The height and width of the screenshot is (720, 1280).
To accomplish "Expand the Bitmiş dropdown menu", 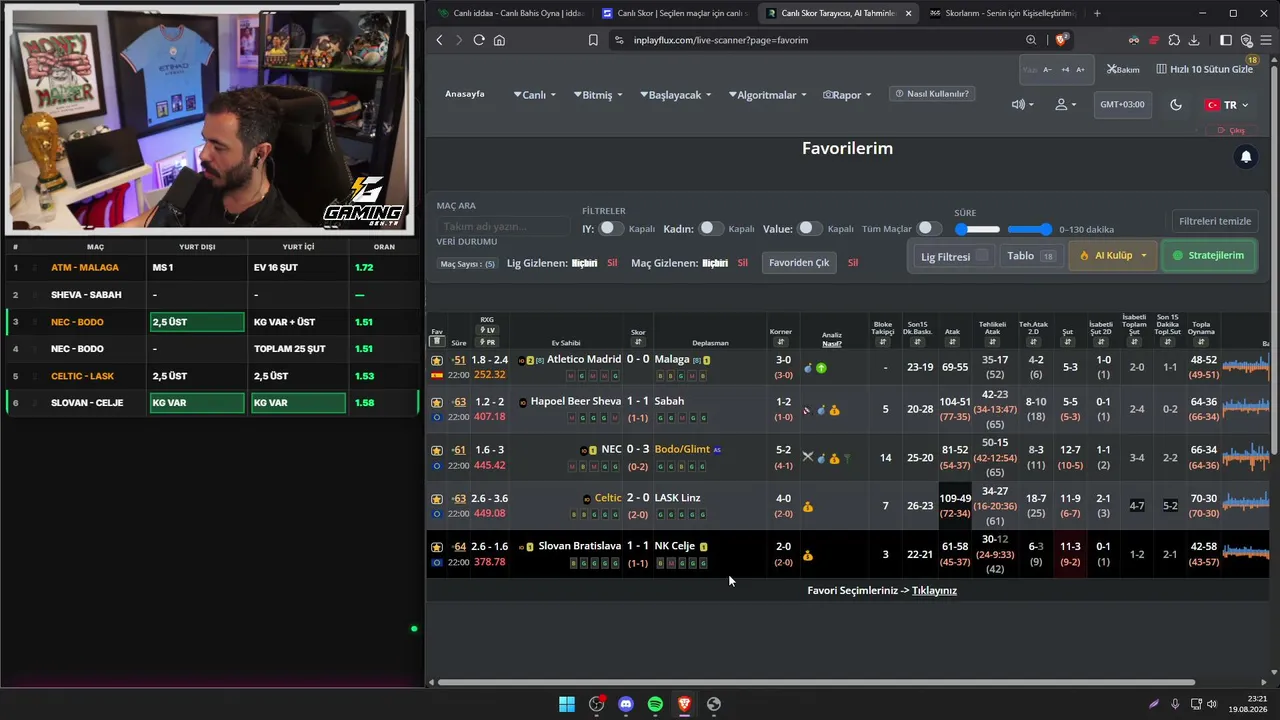I will tap(598, 95).
